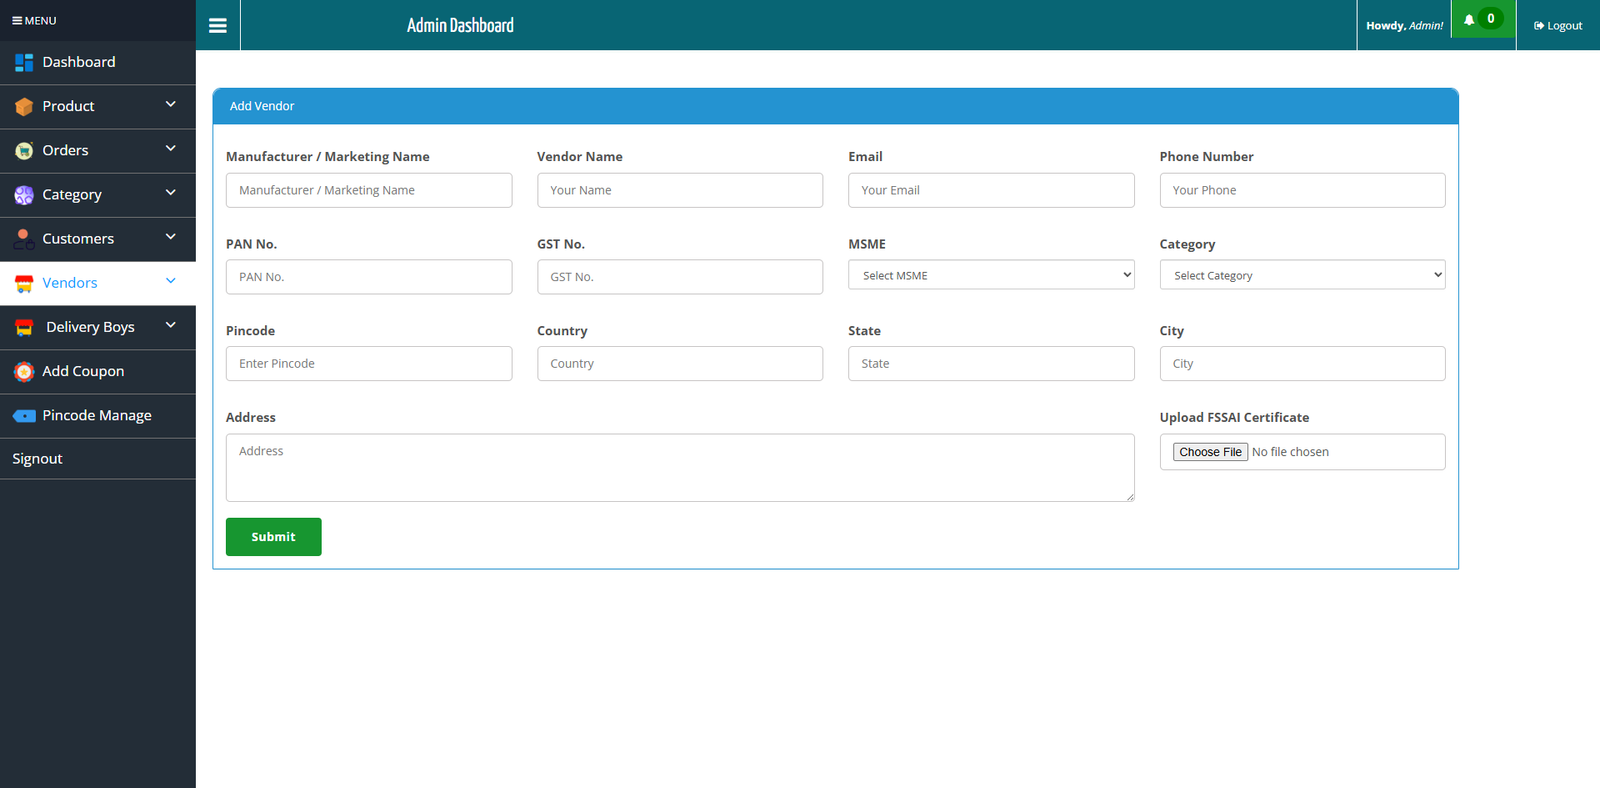Click the Choose File button
The image size is (1600, 788).
(x=1210, y=452)
